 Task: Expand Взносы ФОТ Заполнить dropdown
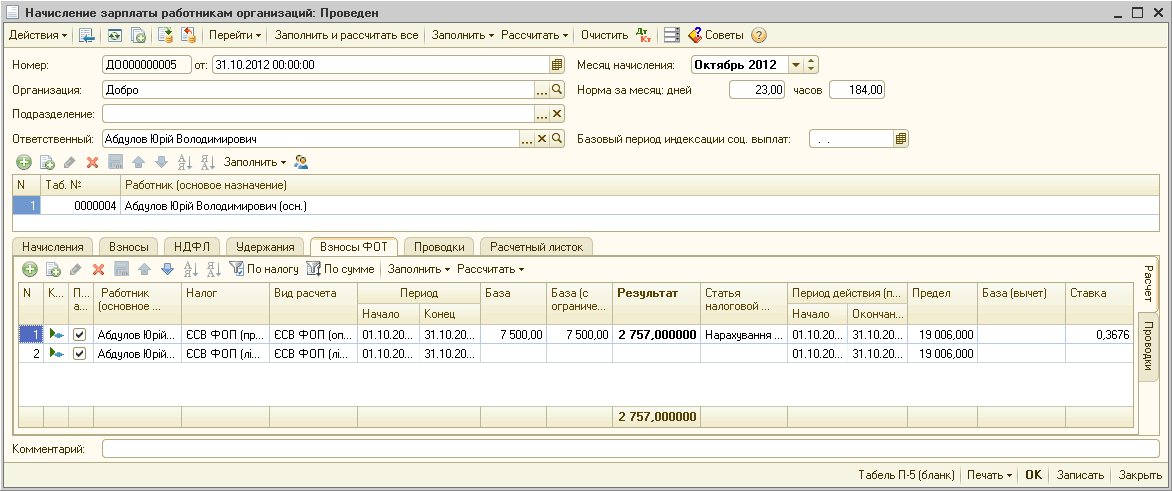(x=419, y=269)
